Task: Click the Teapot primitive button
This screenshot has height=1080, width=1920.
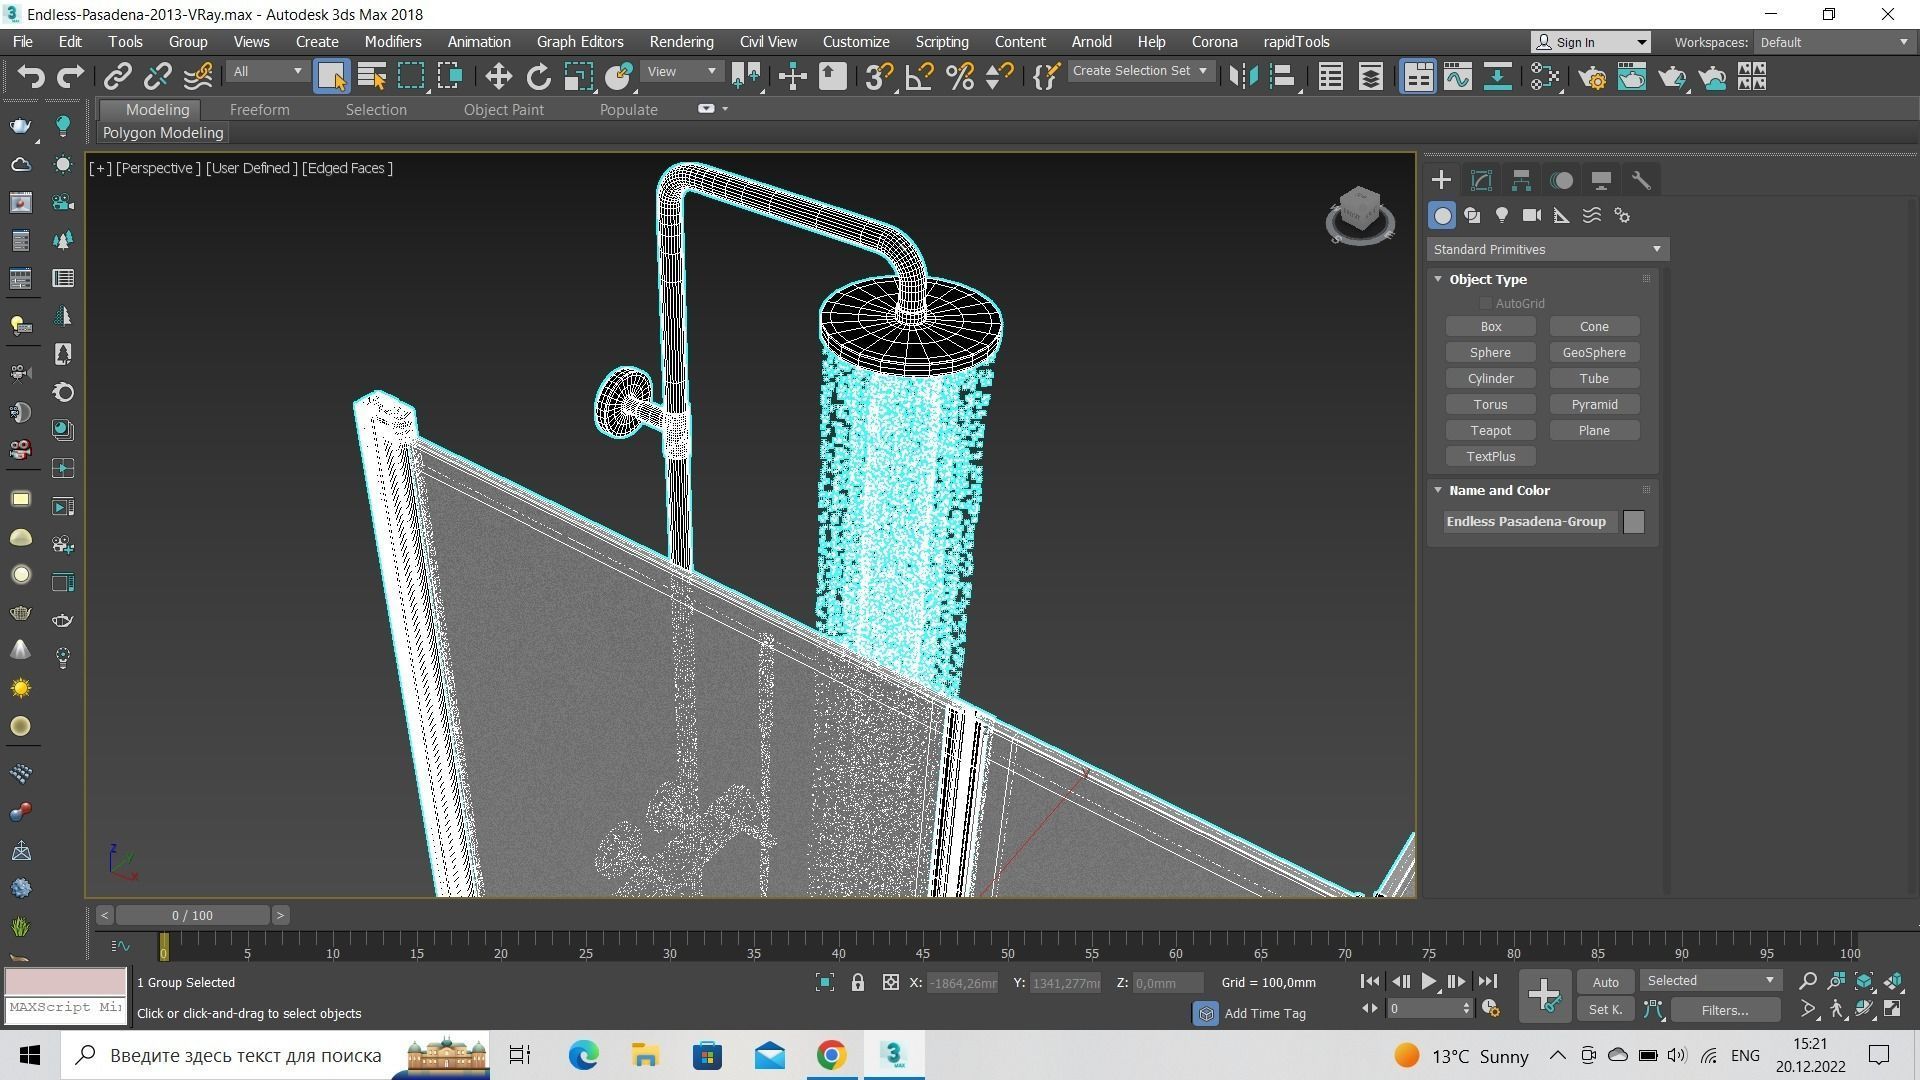Action: coord(1490,430)
